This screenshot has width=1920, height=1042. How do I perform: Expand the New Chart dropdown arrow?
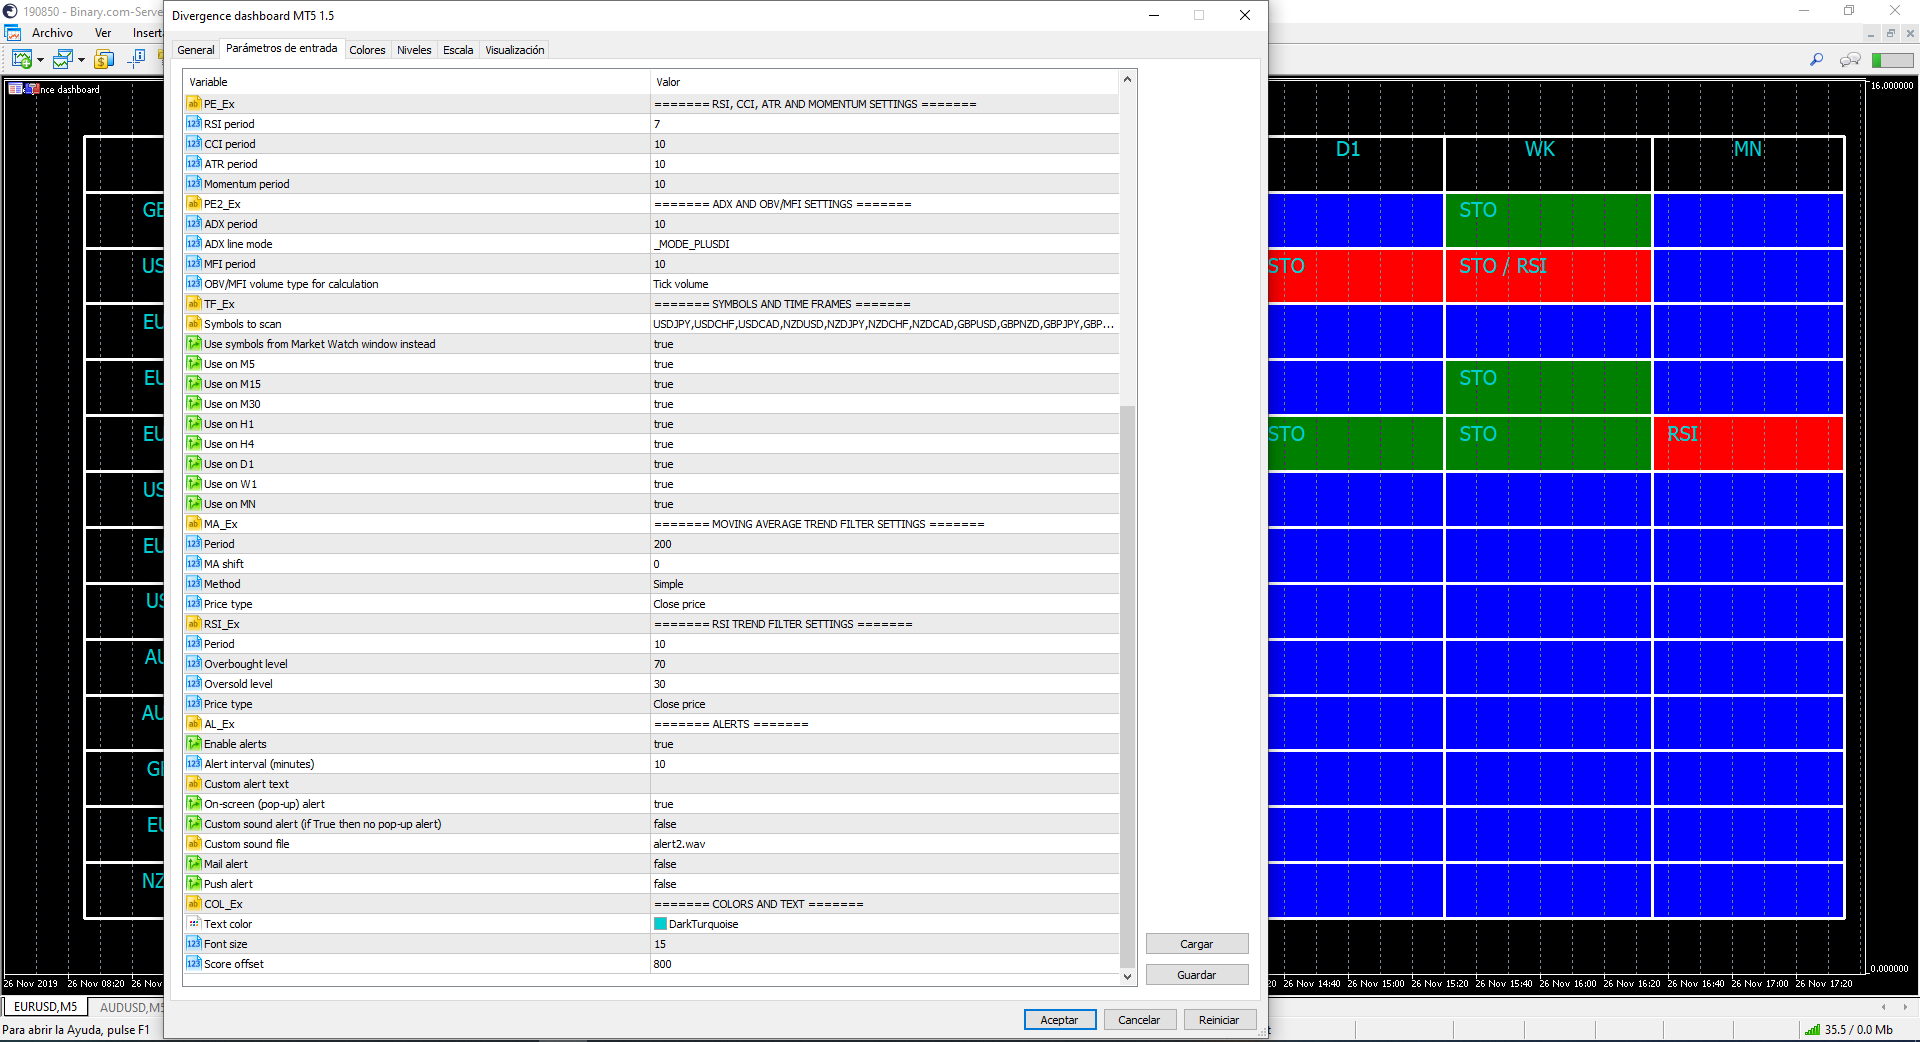(x=40, y=61)
